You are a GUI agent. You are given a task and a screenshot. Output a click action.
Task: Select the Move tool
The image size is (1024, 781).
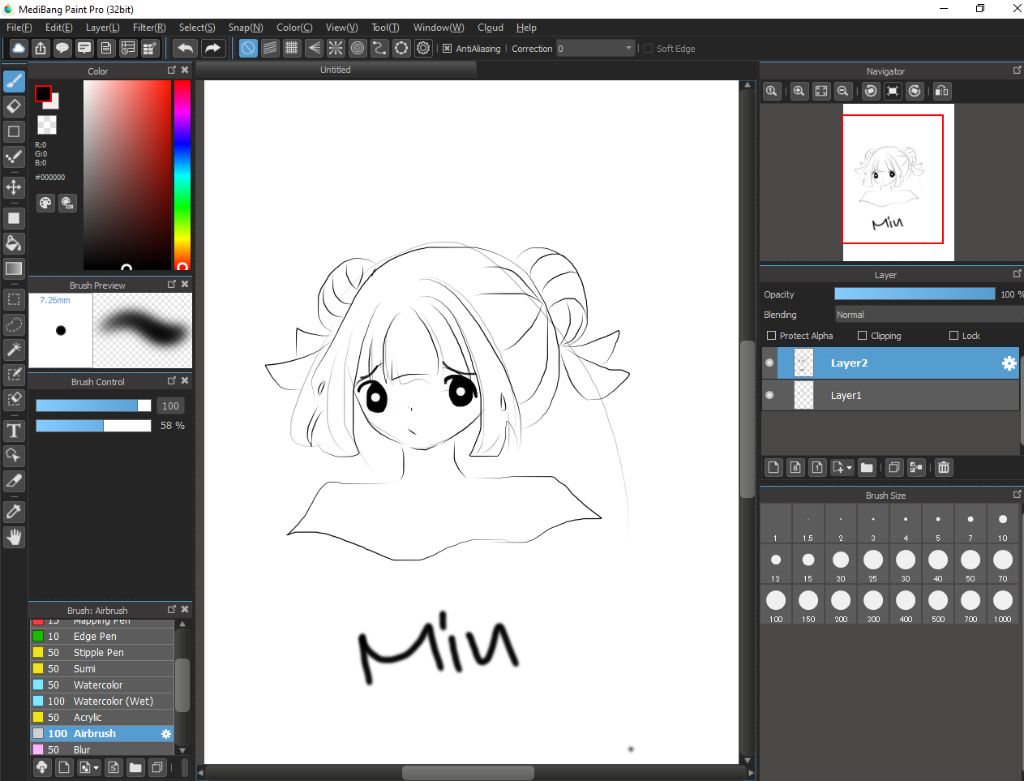pyautogui.click(x=14, y=187)
